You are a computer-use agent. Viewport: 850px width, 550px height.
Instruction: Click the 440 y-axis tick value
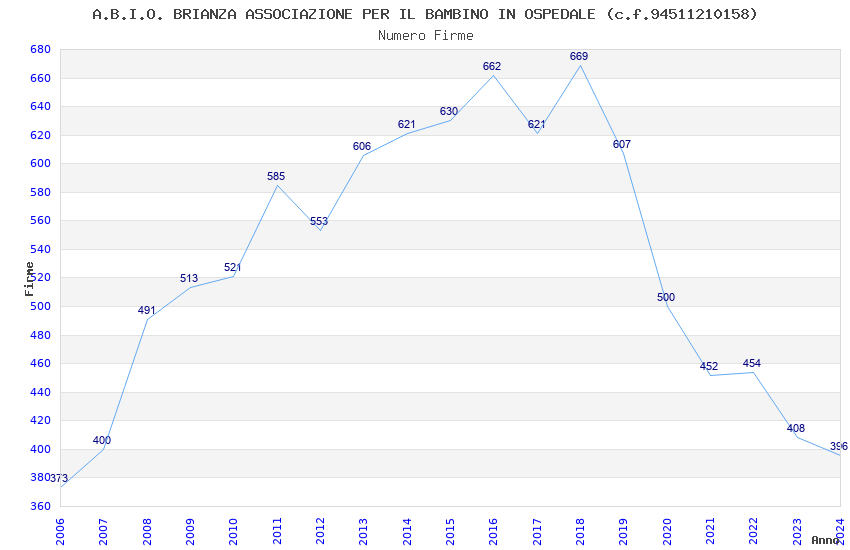click(41, 392)
